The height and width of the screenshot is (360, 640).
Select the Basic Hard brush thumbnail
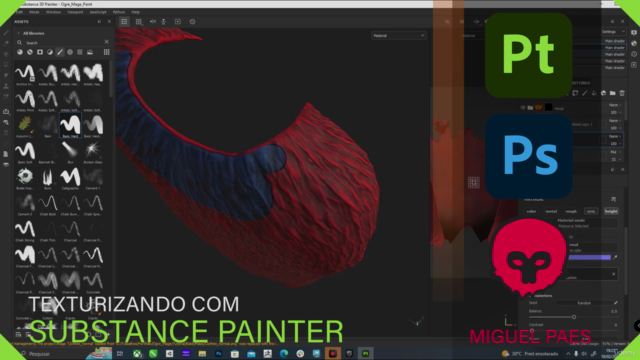tap(70, 125)
